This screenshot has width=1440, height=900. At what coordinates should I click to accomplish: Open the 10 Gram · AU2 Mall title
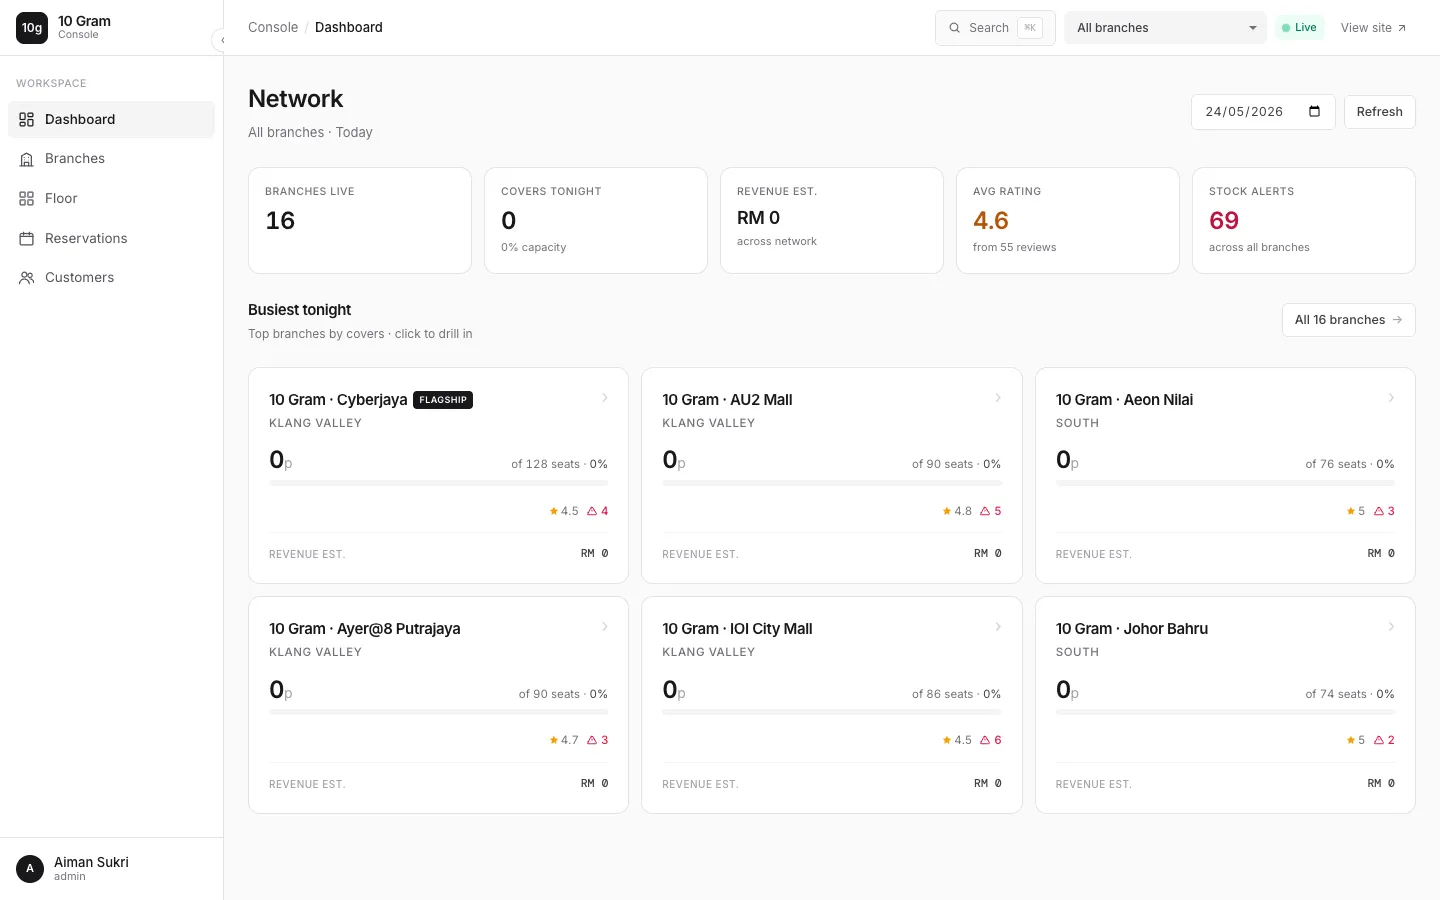point(727,400)
